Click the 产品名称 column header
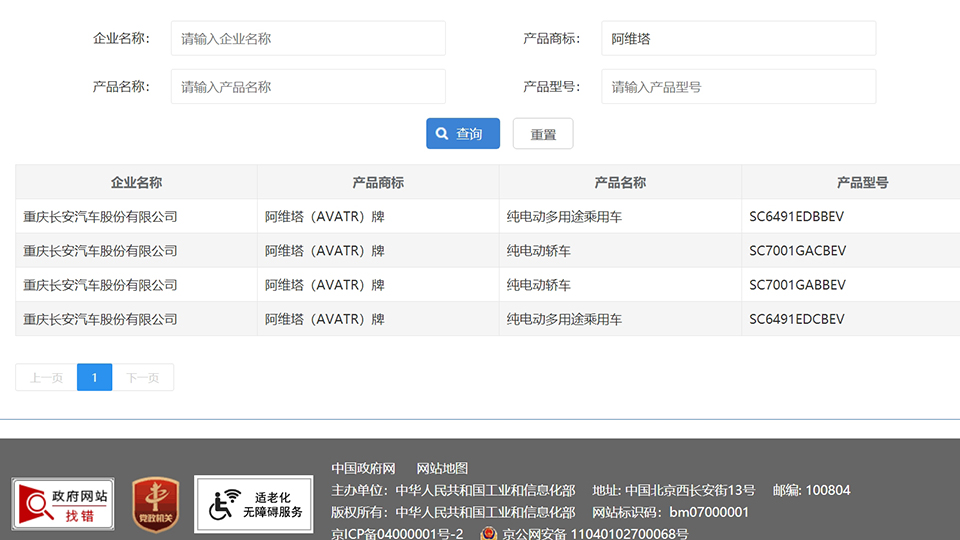960x540 pixels. 620,182
